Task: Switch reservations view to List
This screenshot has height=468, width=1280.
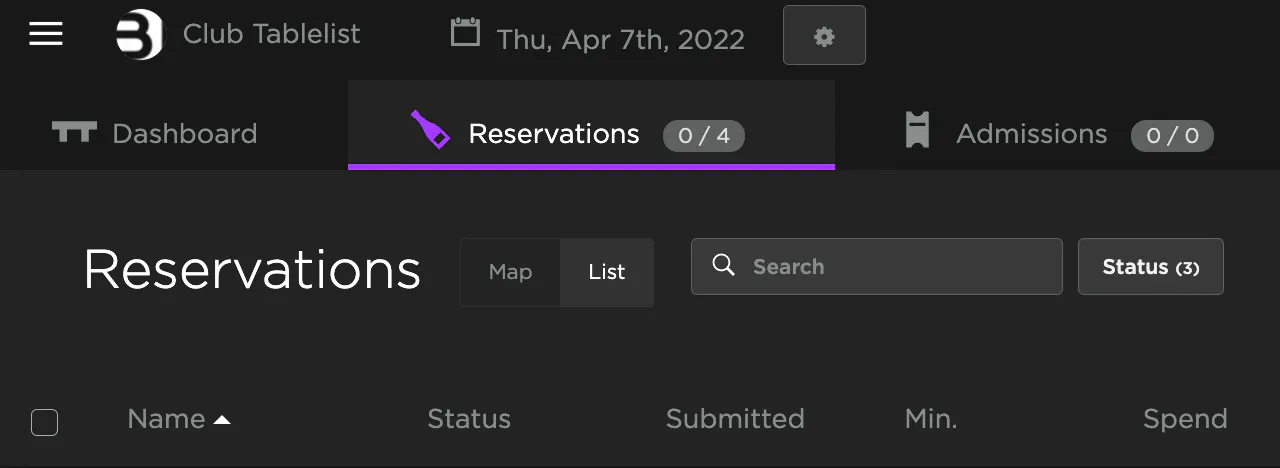Action: (606, 272)
